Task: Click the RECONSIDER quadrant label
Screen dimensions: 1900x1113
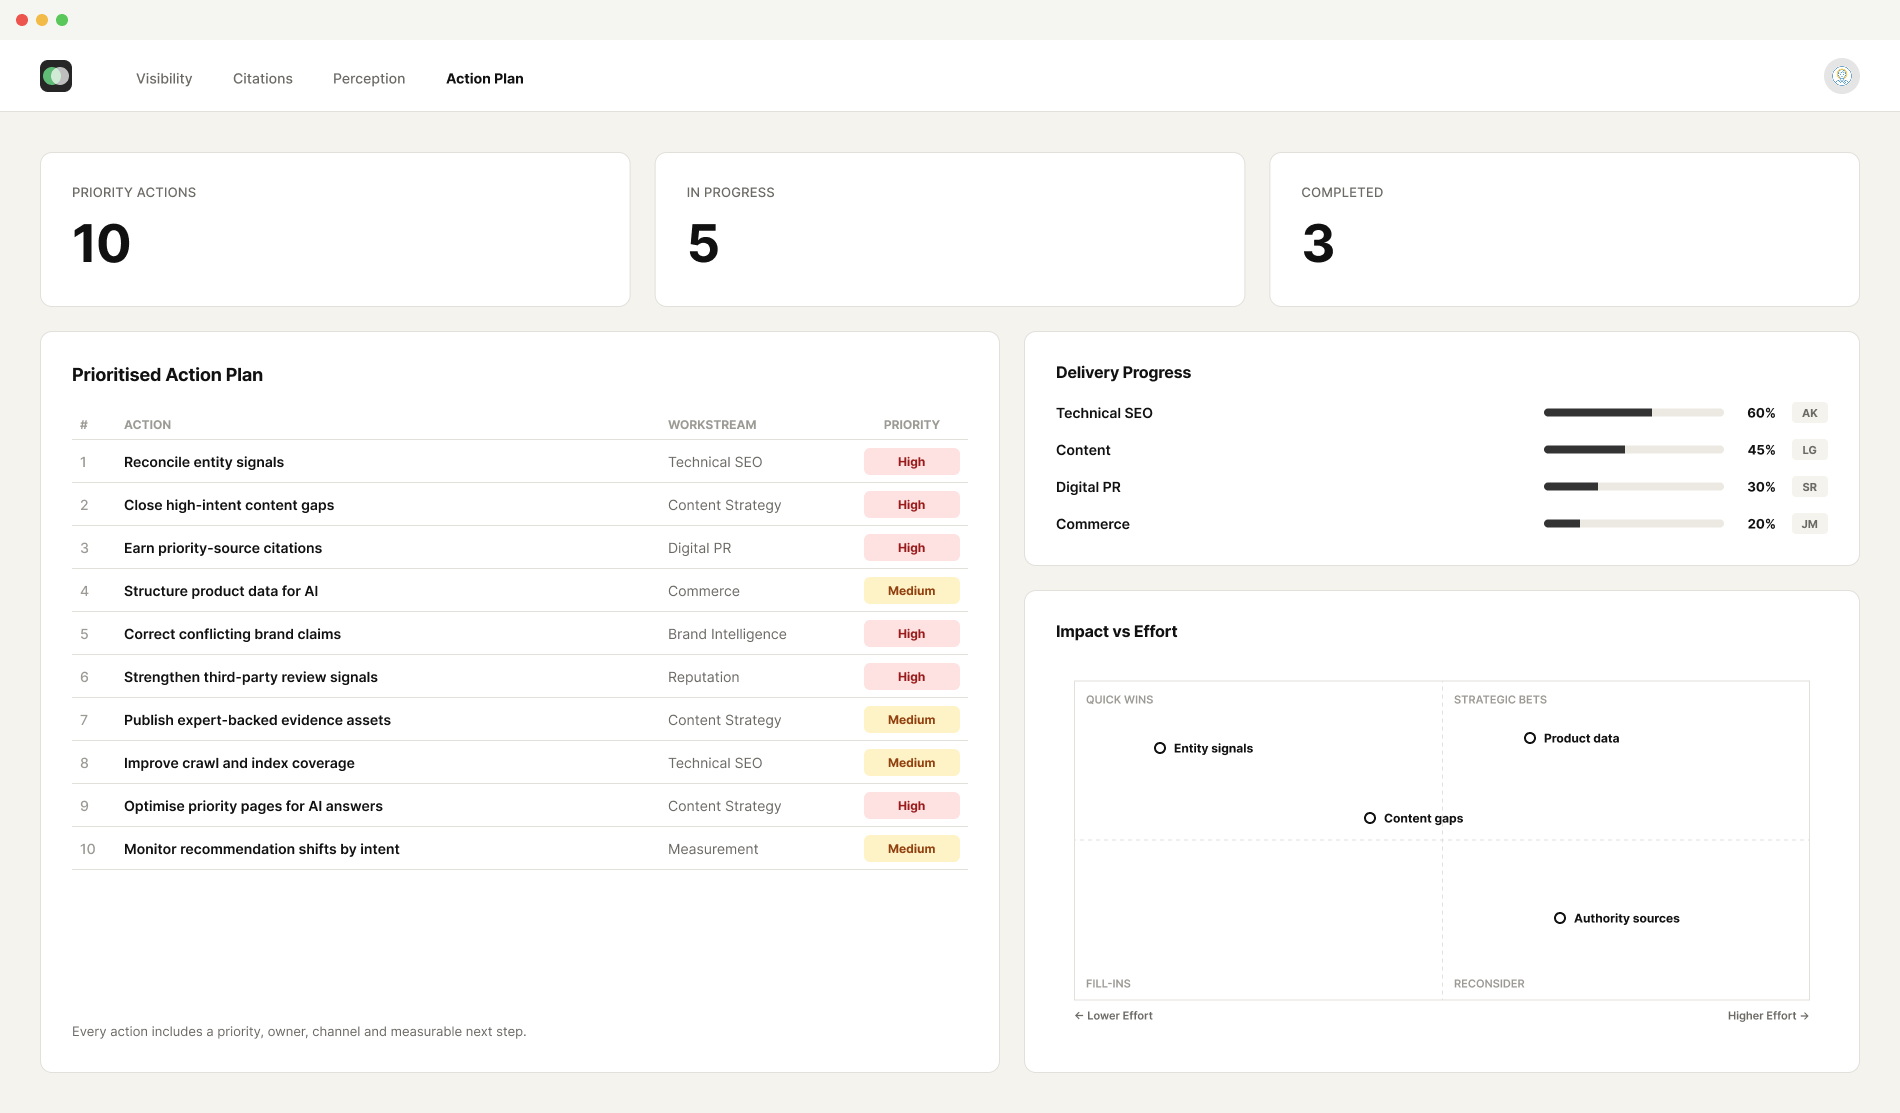Action: click(x=1489, y=984)
